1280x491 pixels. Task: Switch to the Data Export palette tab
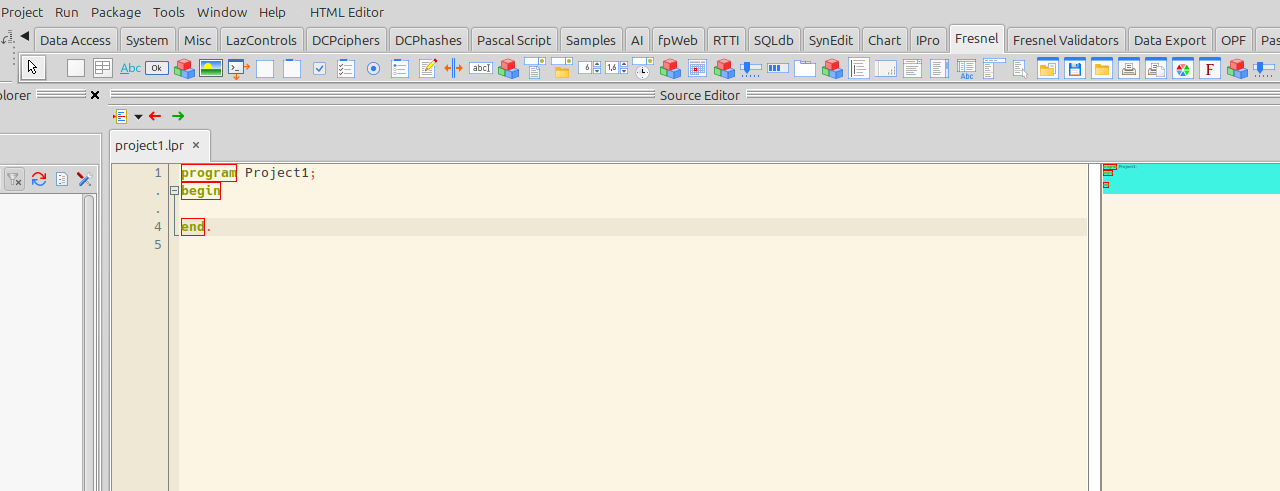coord(1170,40)
